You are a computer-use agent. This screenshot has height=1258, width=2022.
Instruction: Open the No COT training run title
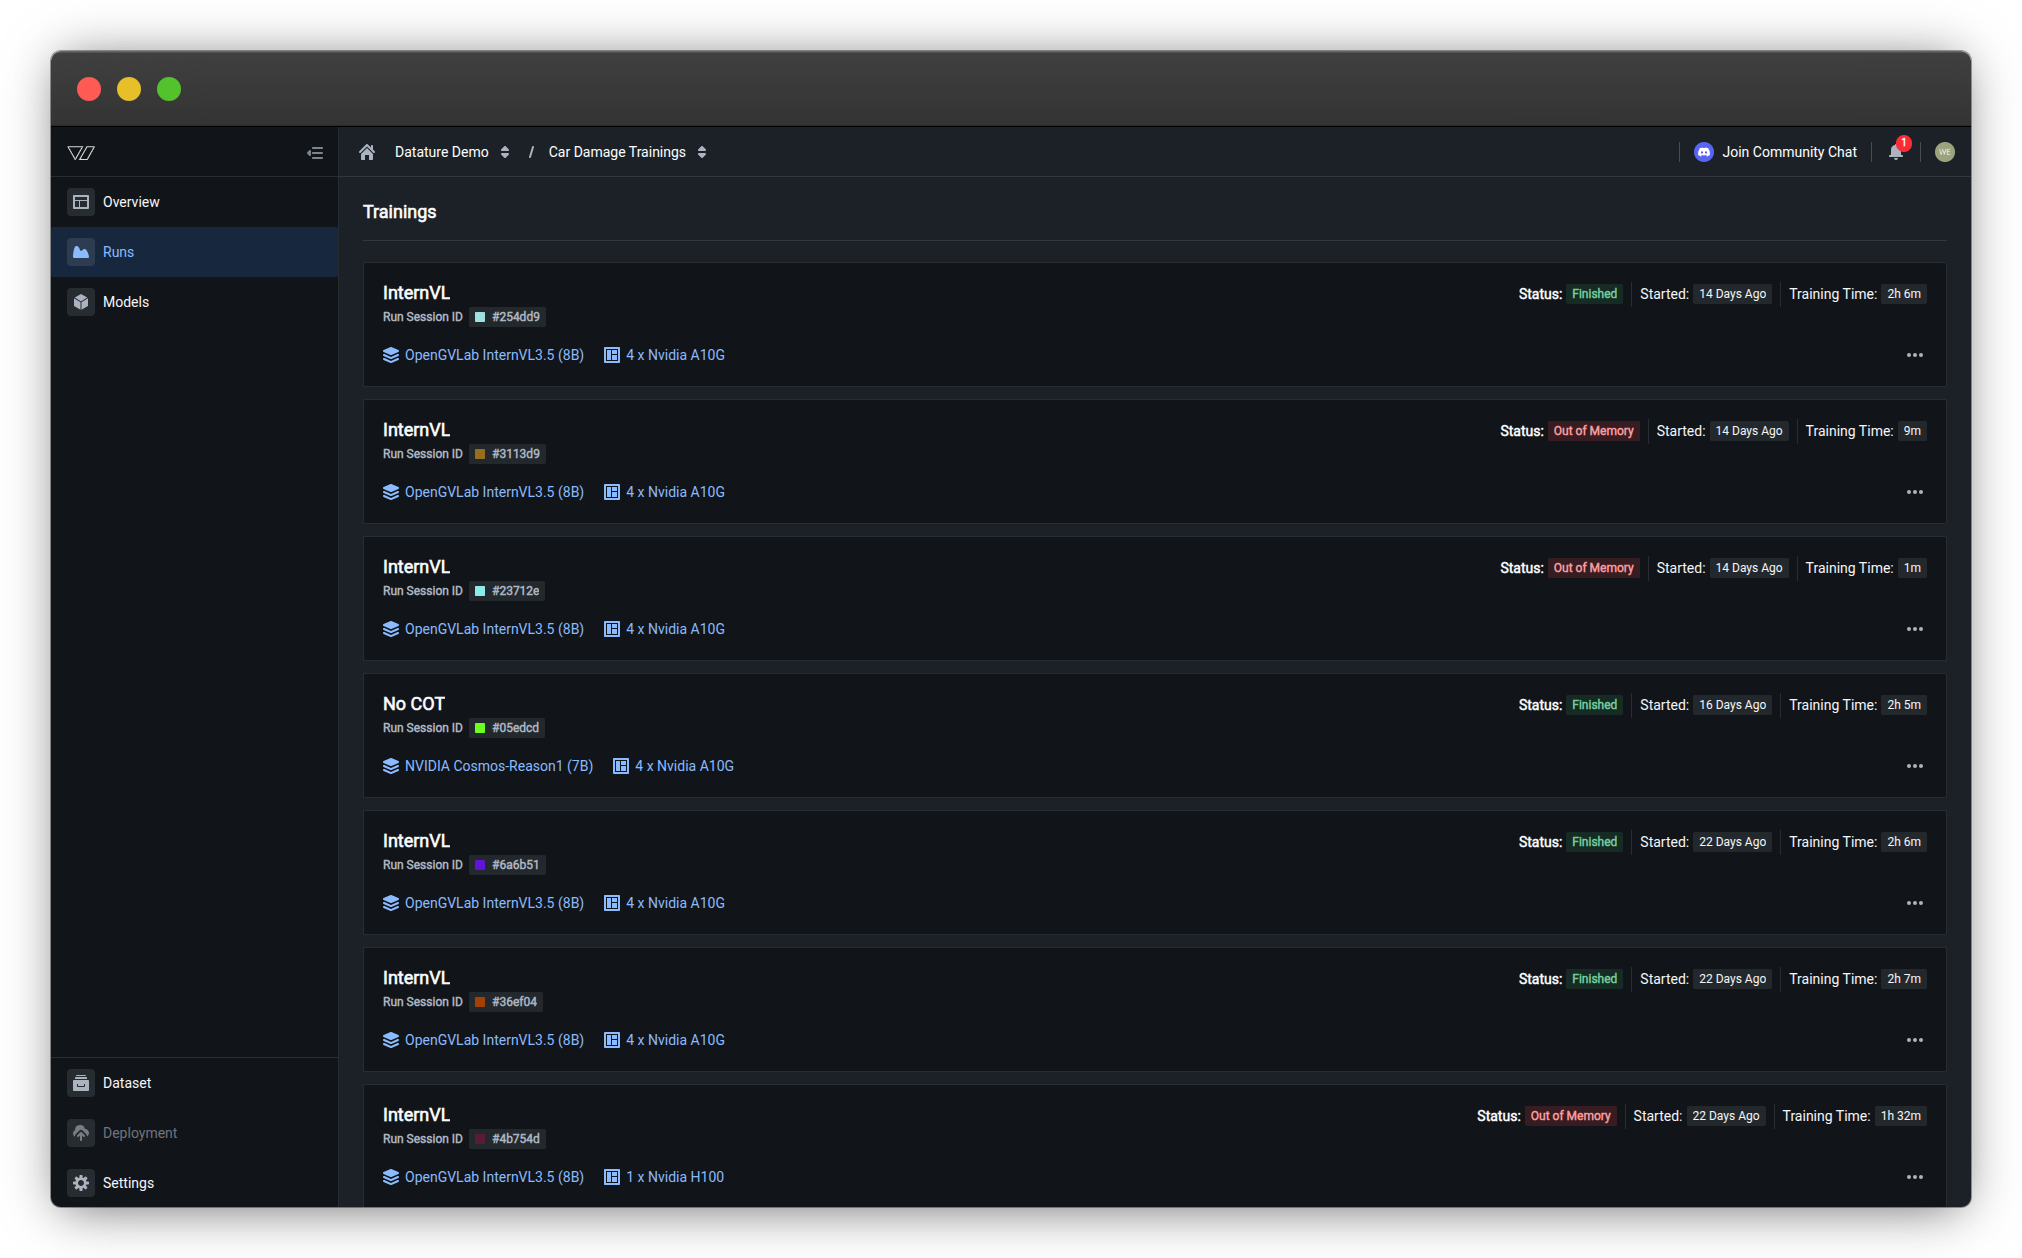[413, 704]
